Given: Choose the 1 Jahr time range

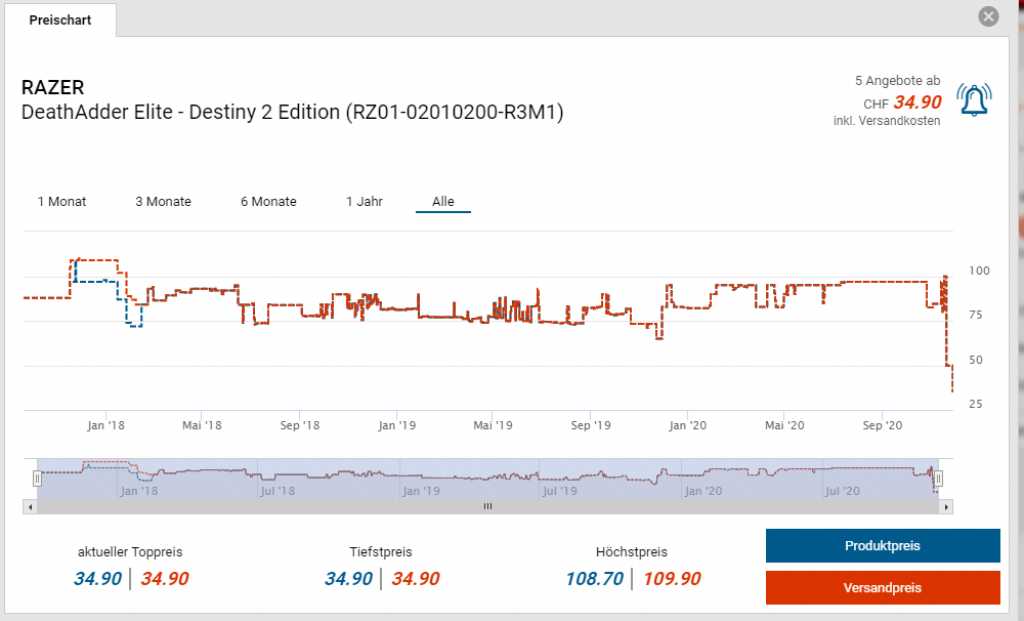Looking at the screenshot, I should pos(364,201).
